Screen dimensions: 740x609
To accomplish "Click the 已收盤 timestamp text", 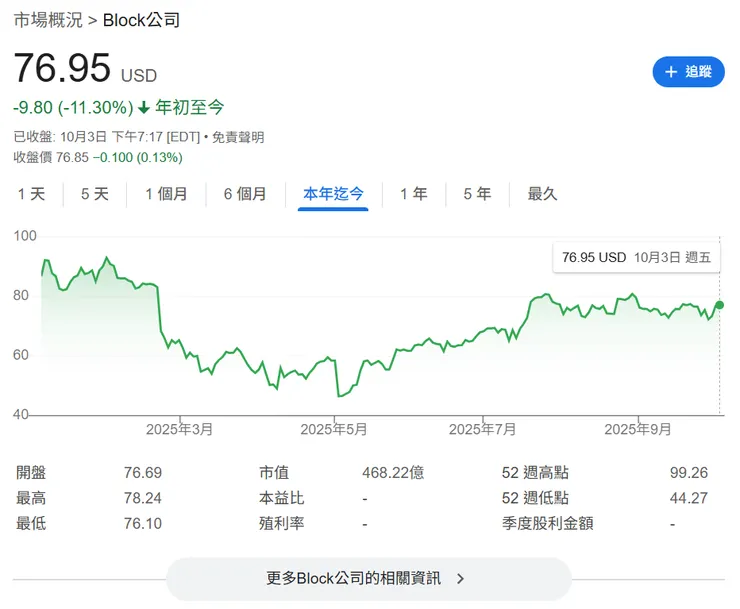I will (x=107, y=137).
